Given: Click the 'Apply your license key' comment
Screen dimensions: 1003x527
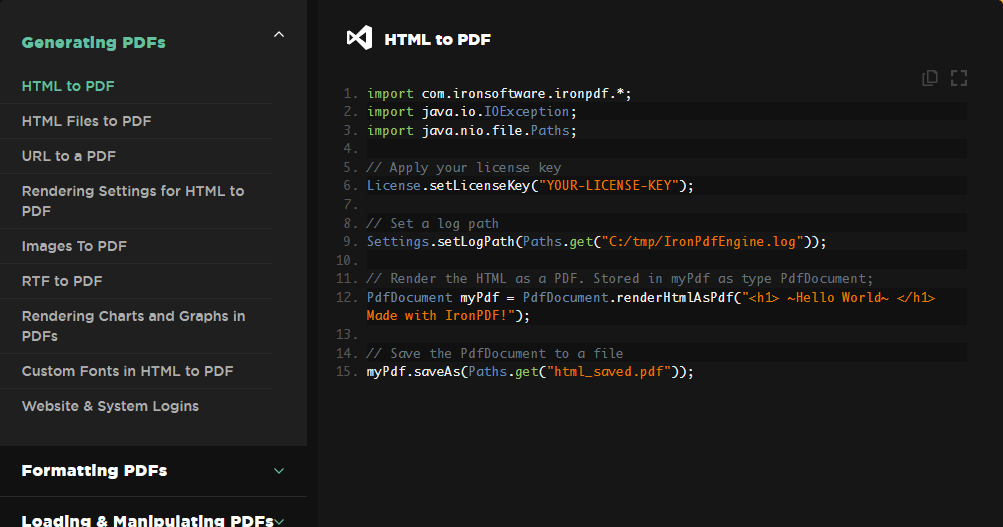Looking at the screenshot, I should click(464, 168).
